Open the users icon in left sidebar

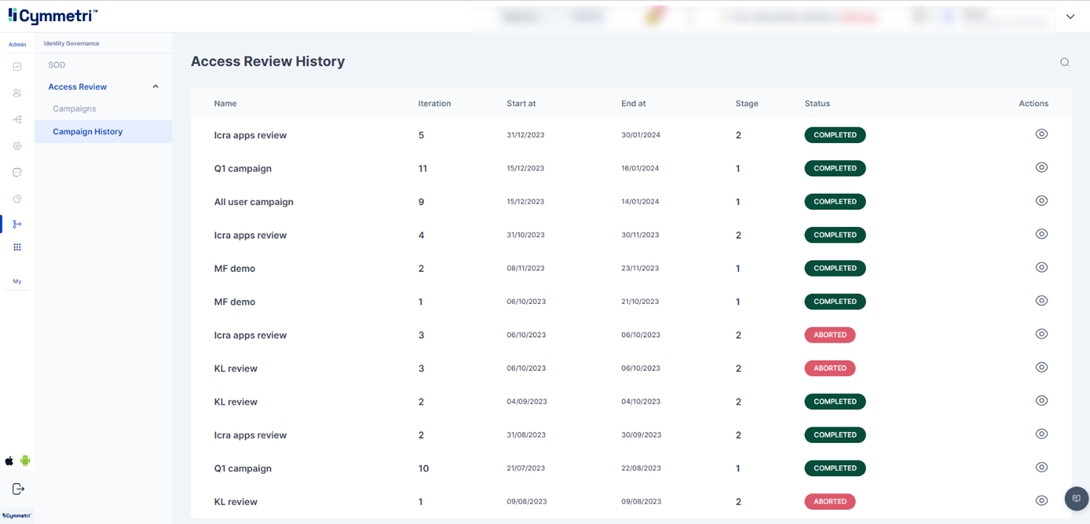[x=17, y=93]
